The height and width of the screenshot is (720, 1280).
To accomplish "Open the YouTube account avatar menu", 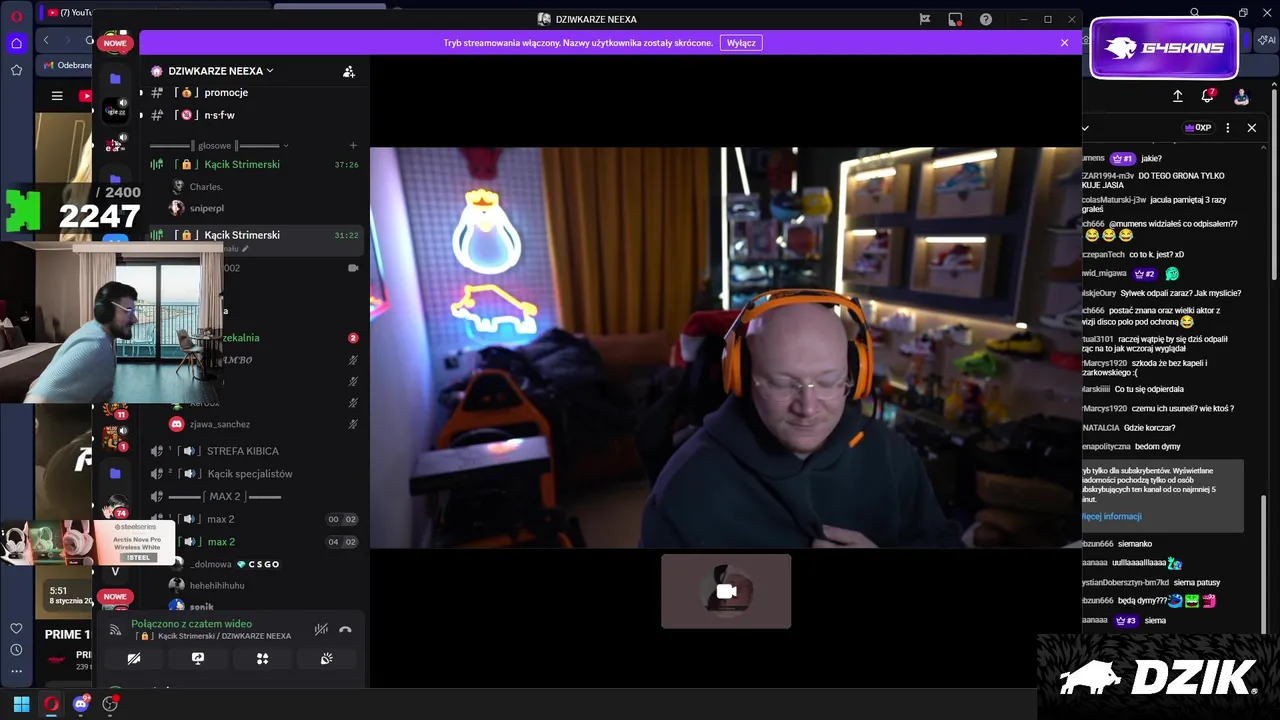I will (1241, 96).
